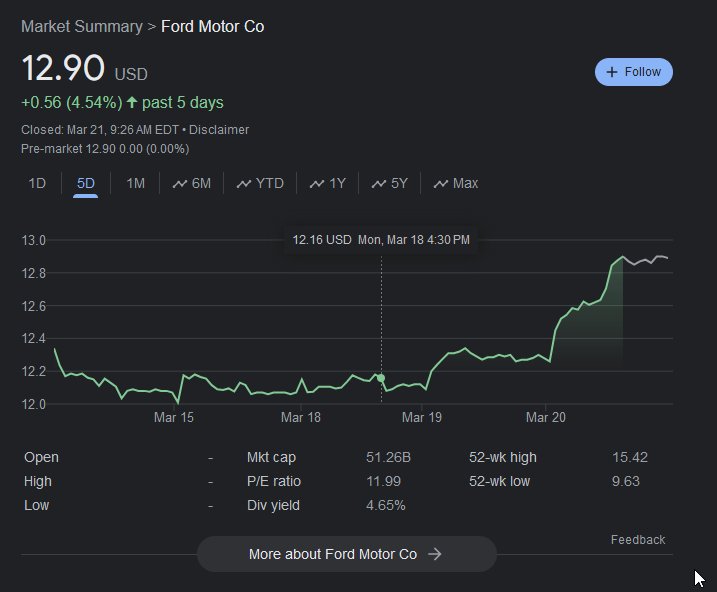Click 52-wk low value 9.63
The image size is (717, 592).
click(626, 481)
